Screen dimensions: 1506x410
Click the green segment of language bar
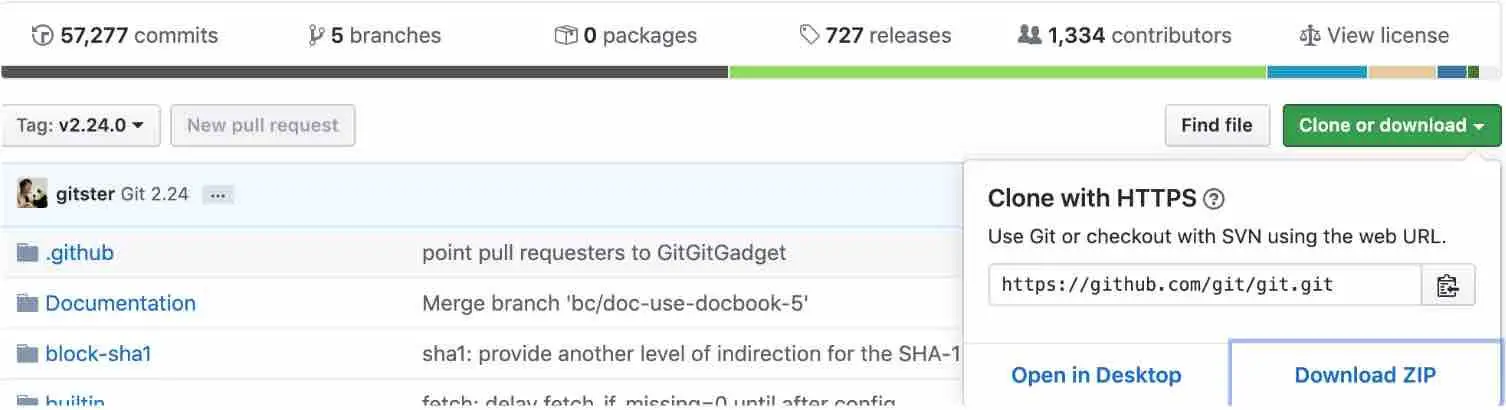coord(998,72)
